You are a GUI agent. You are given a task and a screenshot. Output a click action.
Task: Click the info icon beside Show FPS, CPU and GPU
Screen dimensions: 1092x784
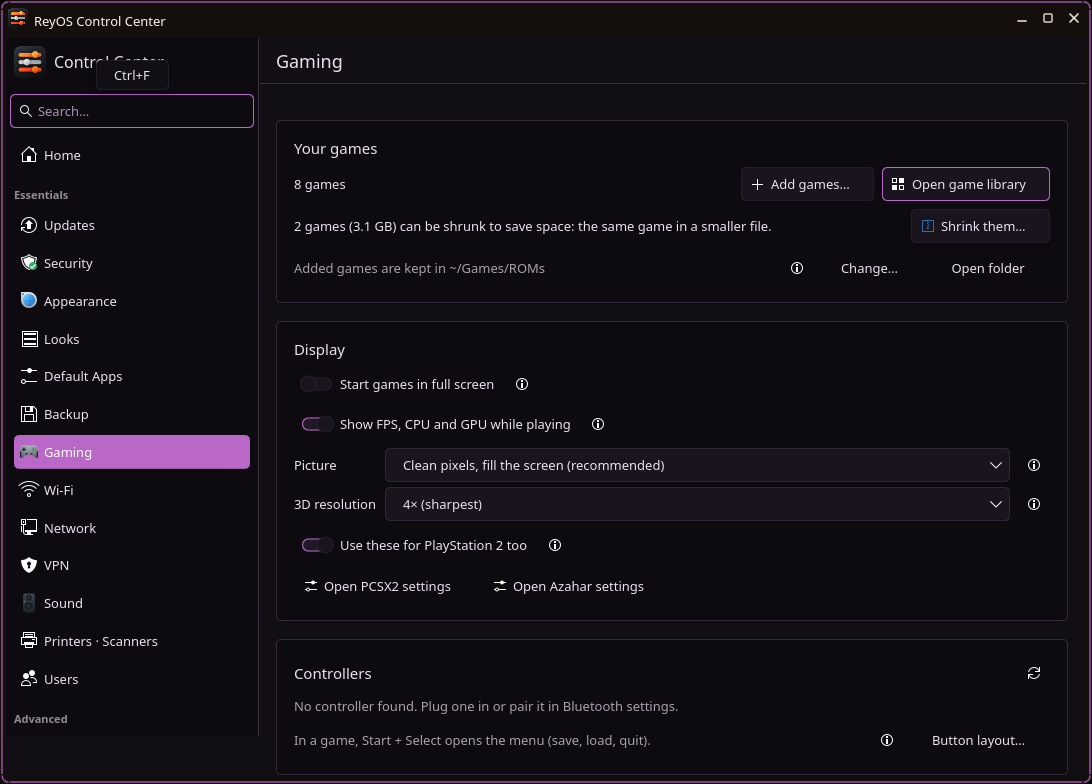point(598,424)
